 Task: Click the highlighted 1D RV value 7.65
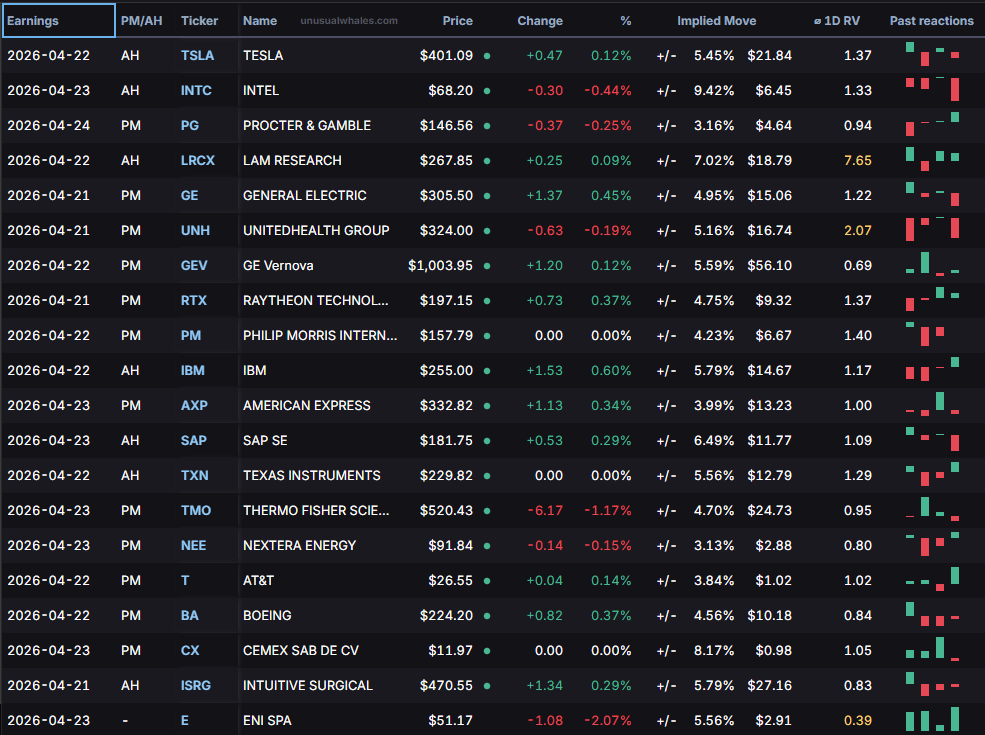pyautogui.click(x=857, y=161)
